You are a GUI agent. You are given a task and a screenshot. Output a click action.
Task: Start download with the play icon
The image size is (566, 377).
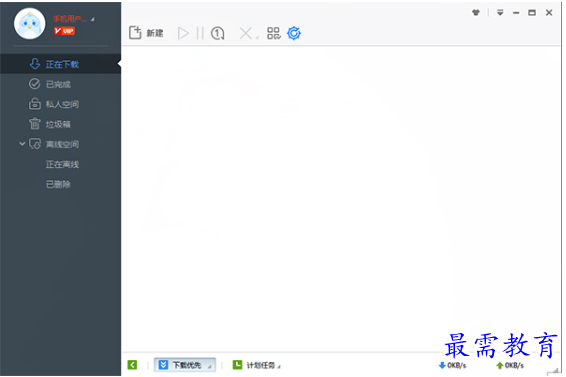(x=183, y=33)
